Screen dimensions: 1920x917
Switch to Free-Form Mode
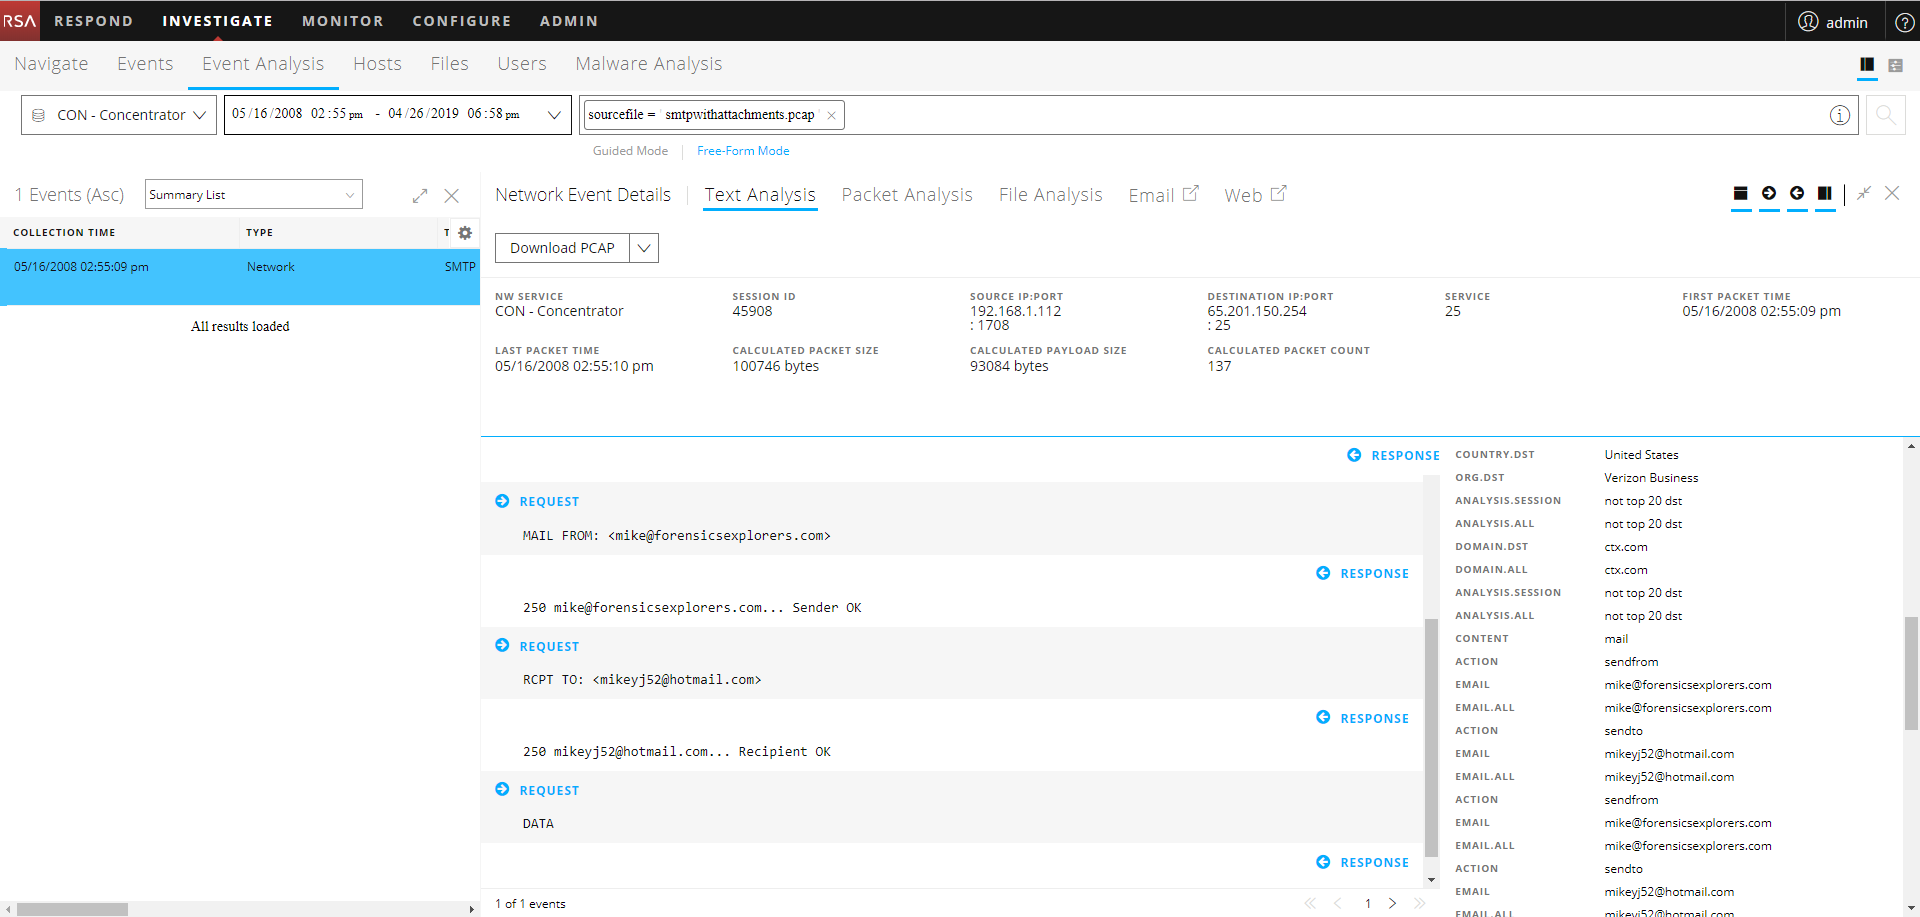coord(743,150)
